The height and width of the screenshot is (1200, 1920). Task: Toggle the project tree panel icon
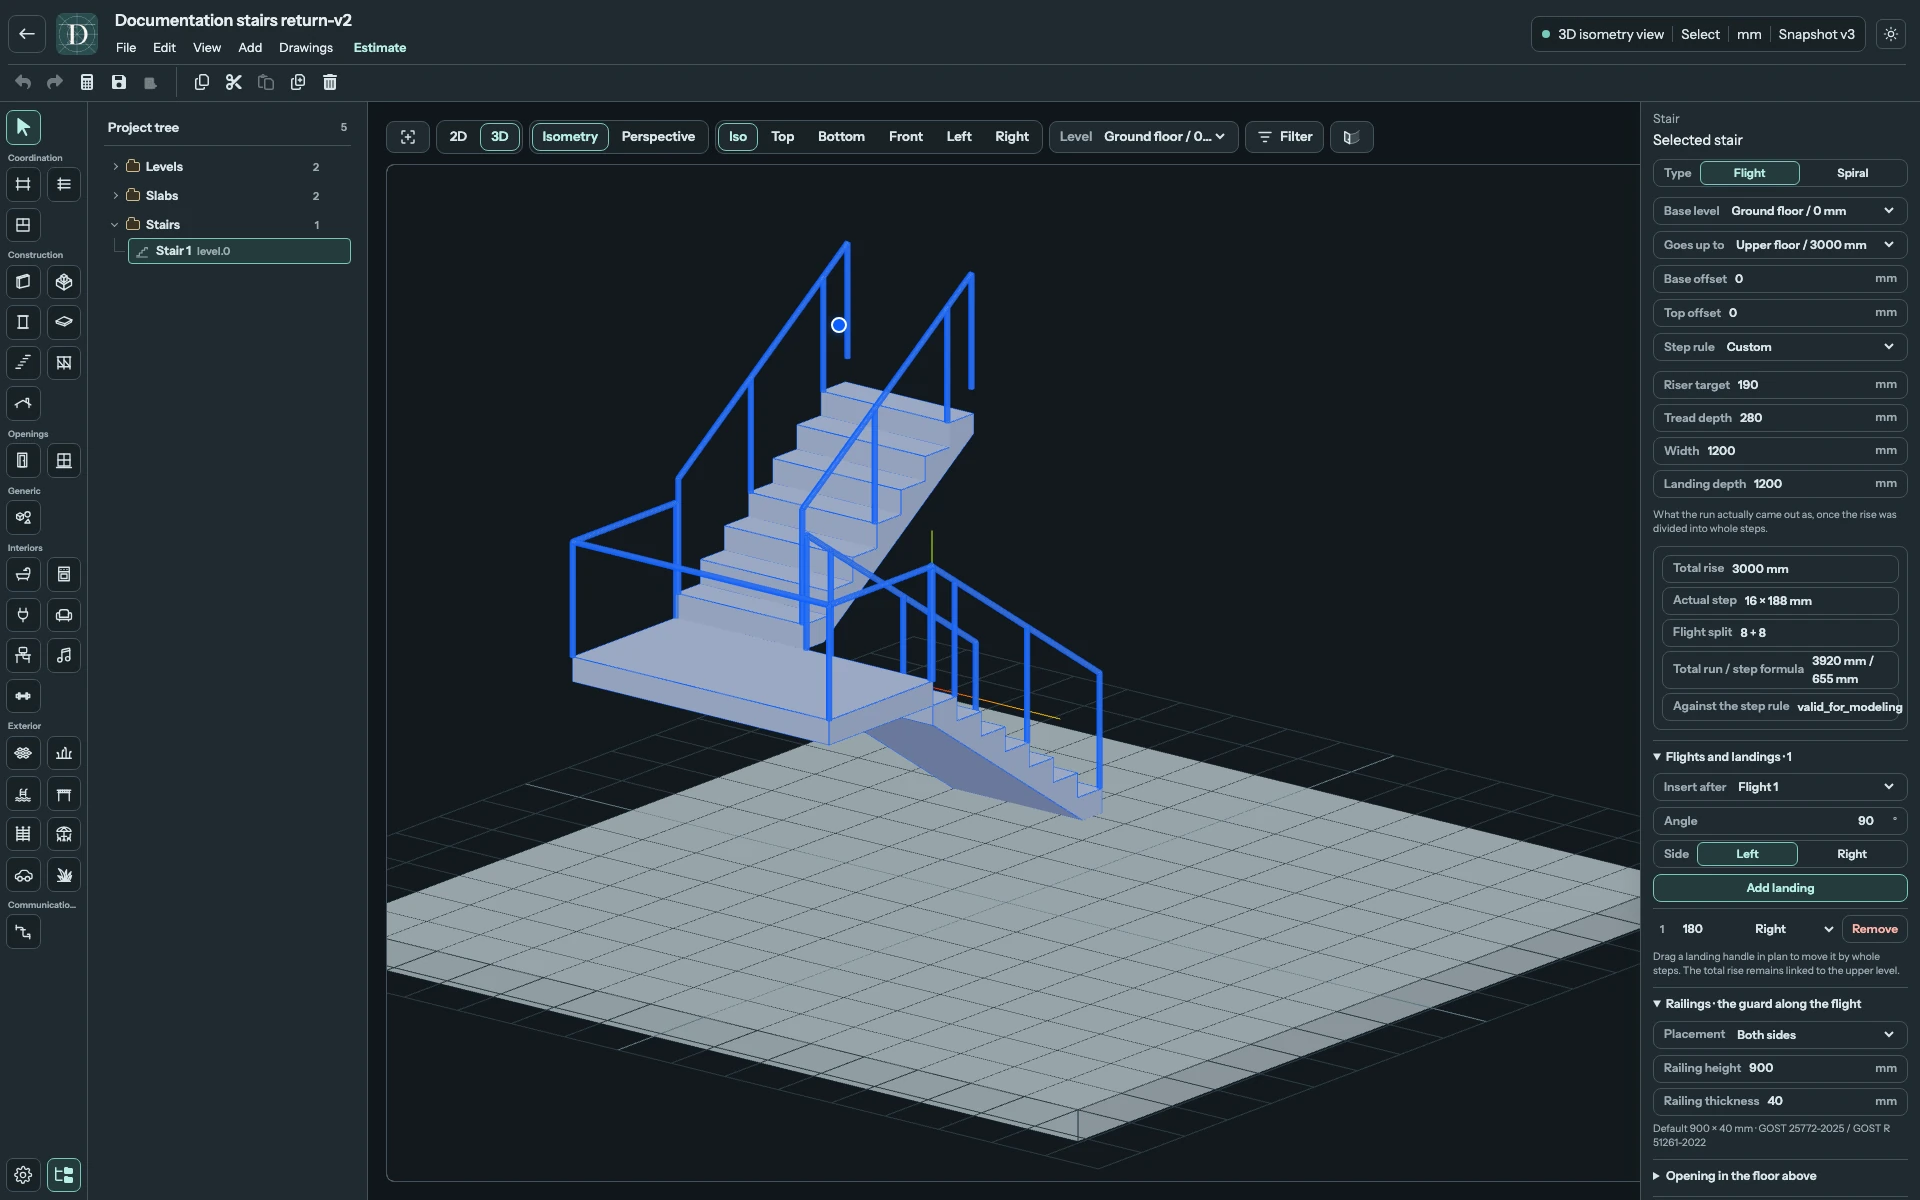point(64,1175)
